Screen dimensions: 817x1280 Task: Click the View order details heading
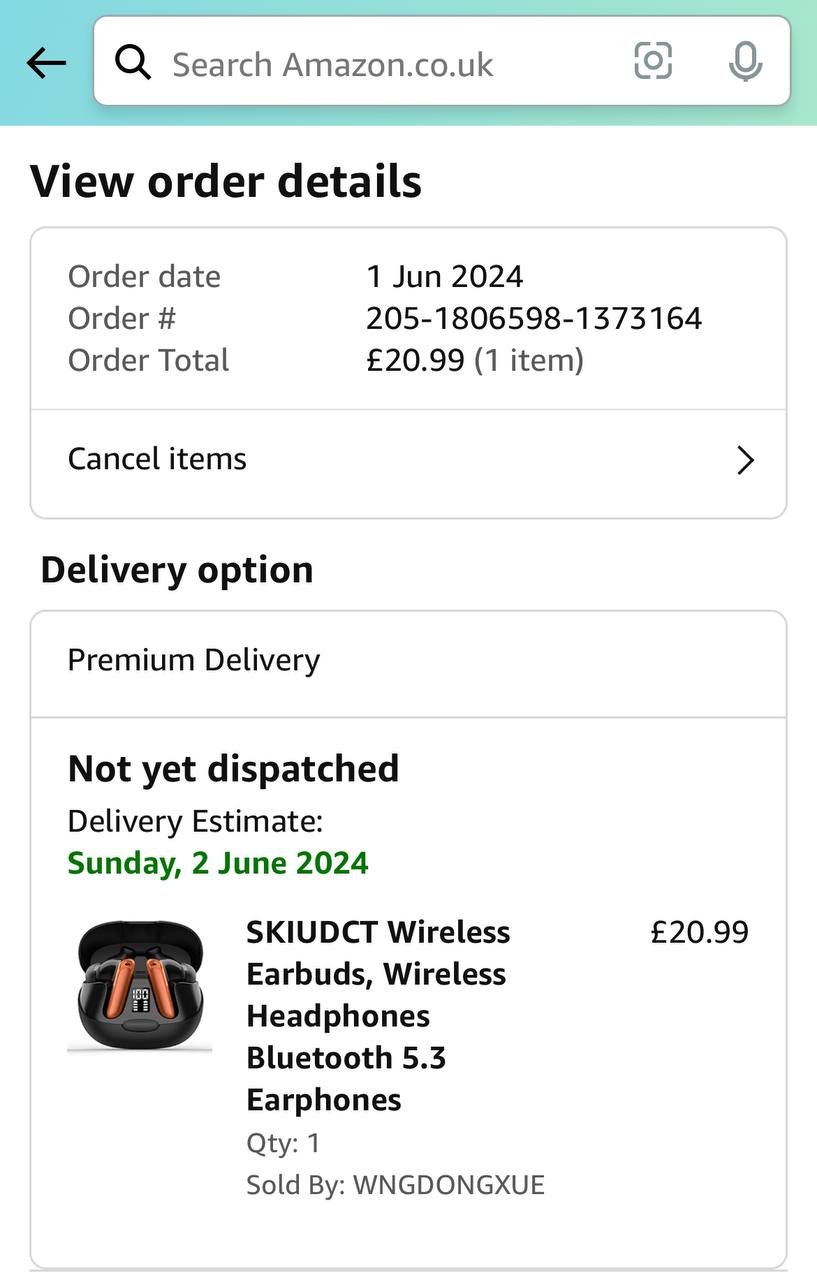pos(226,182)
